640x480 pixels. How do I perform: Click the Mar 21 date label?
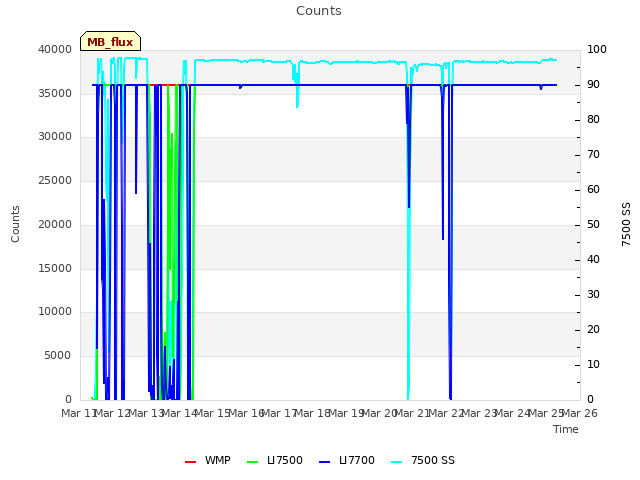412,413
